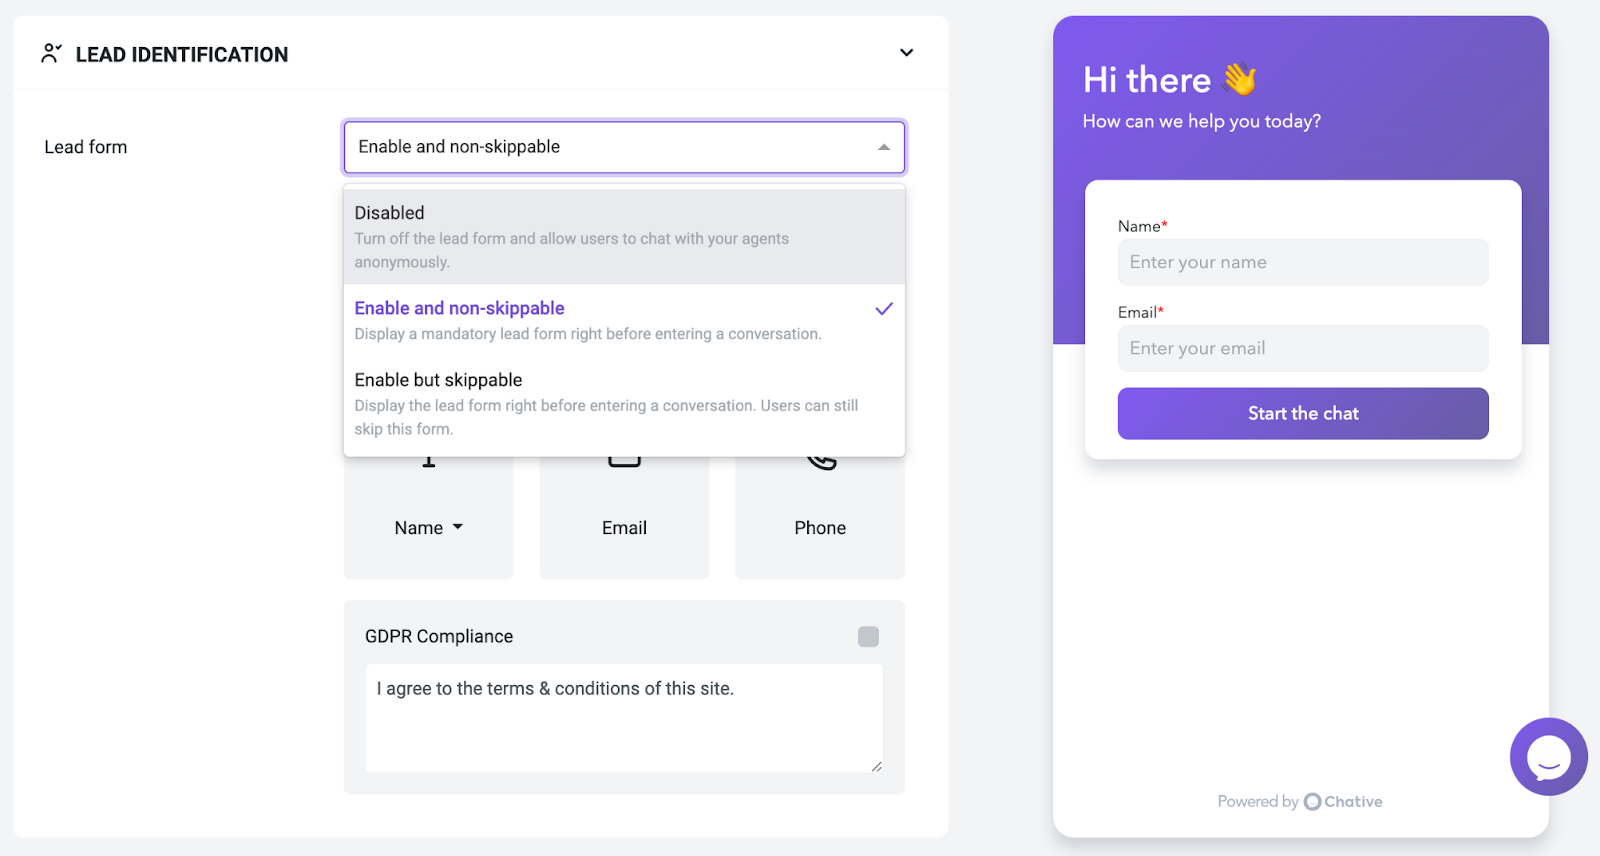The width and height of the screenshot is (1600, 856).
Task: Select the Disabled lead form option
Action: point(624,237)
